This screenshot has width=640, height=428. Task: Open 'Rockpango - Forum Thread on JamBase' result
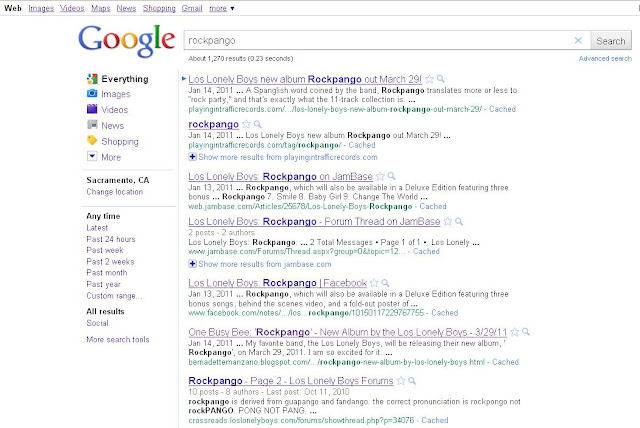314,222
